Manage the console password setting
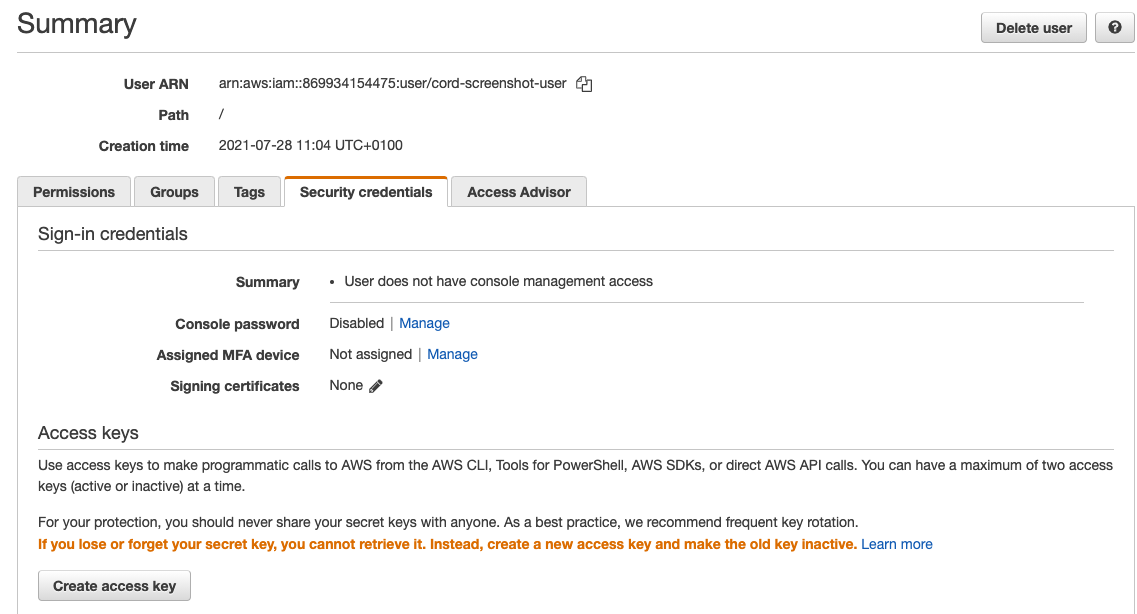 click(424, 323)
